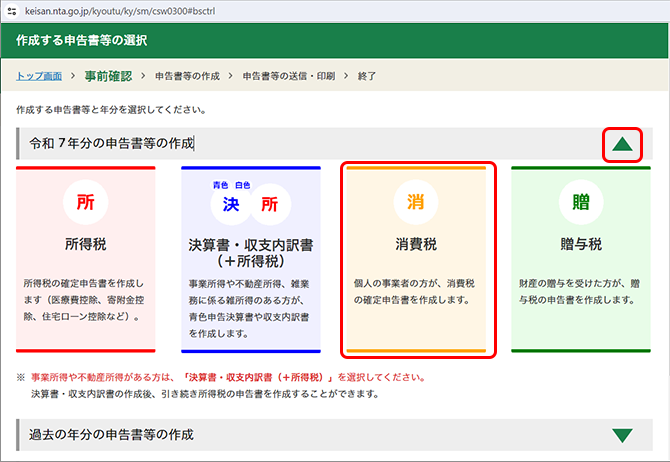This screenshot has height=462, width=670.
Task: Click the note line 決算書・収支内訳書の作成後
Action: (x=205, y=394)
